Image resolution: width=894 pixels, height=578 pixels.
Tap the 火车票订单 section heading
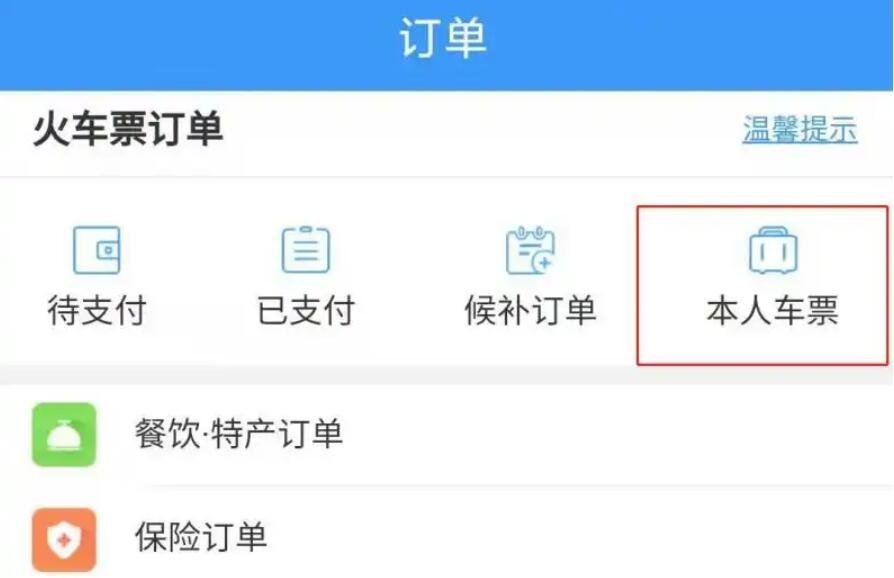pos(128,129)
